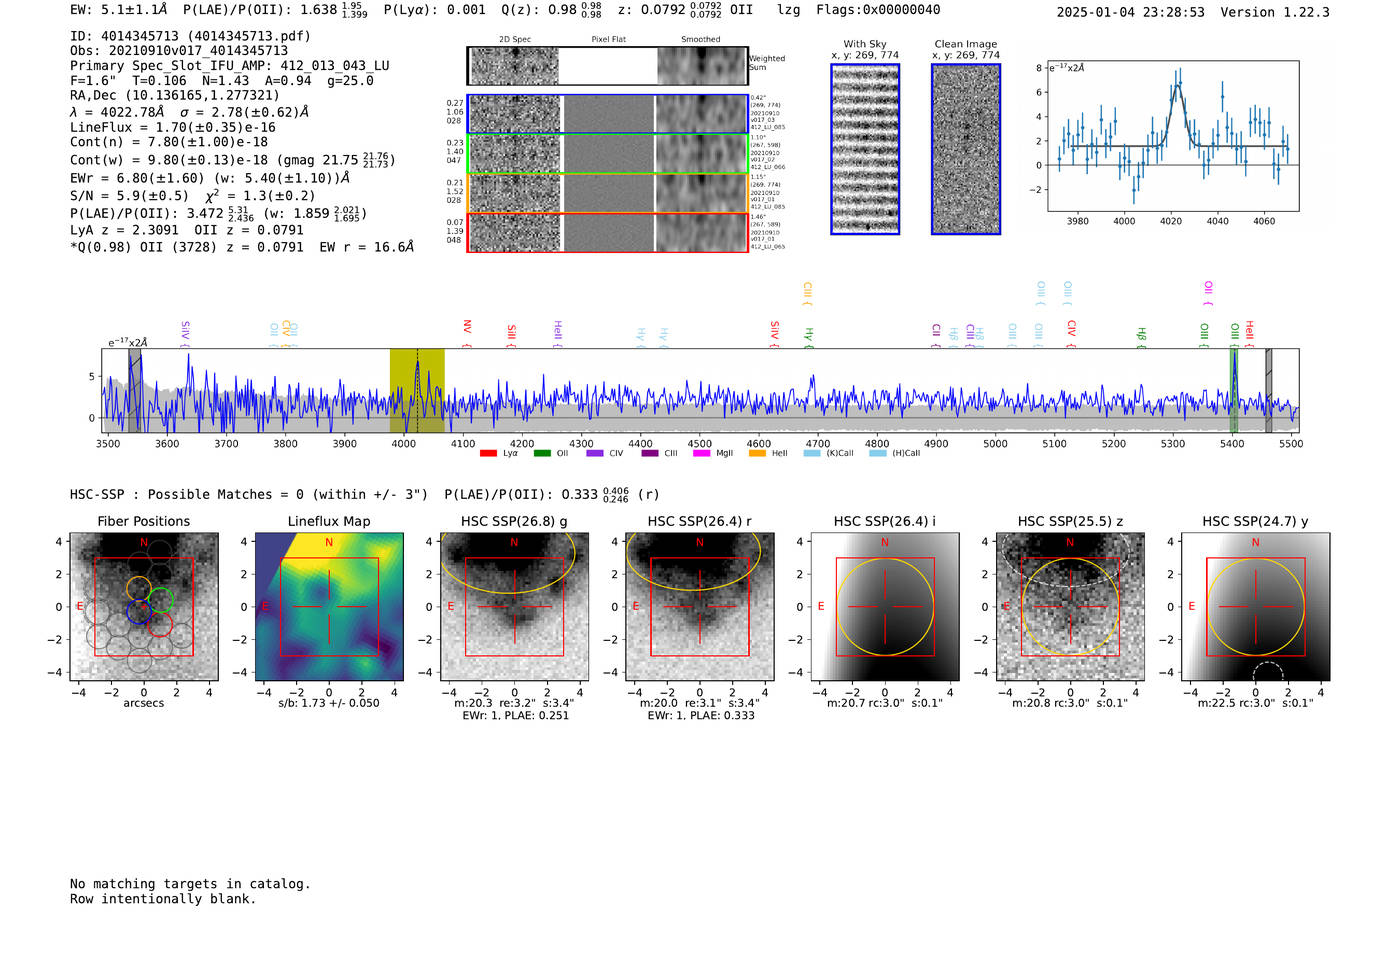Image resolution: width=1400 pixels, height=953 pixels.
Task: Click the green OII legend swatch
Action: [542, 453]
